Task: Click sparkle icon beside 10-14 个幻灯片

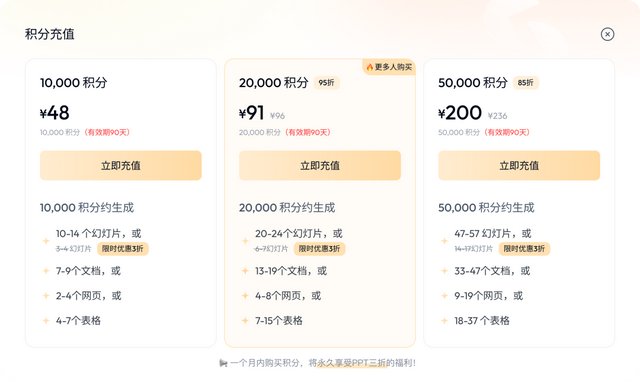Action: tap(46, 241)
